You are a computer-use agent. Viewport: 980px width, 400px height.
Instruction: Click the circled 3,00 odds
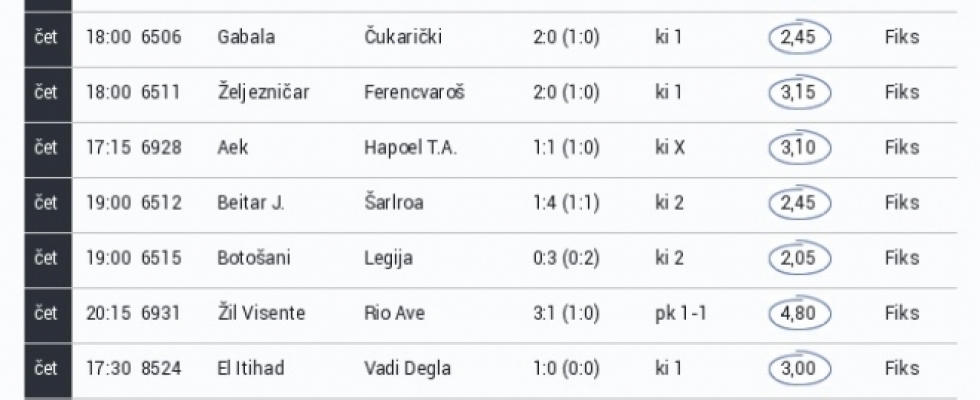coord(798,368)
